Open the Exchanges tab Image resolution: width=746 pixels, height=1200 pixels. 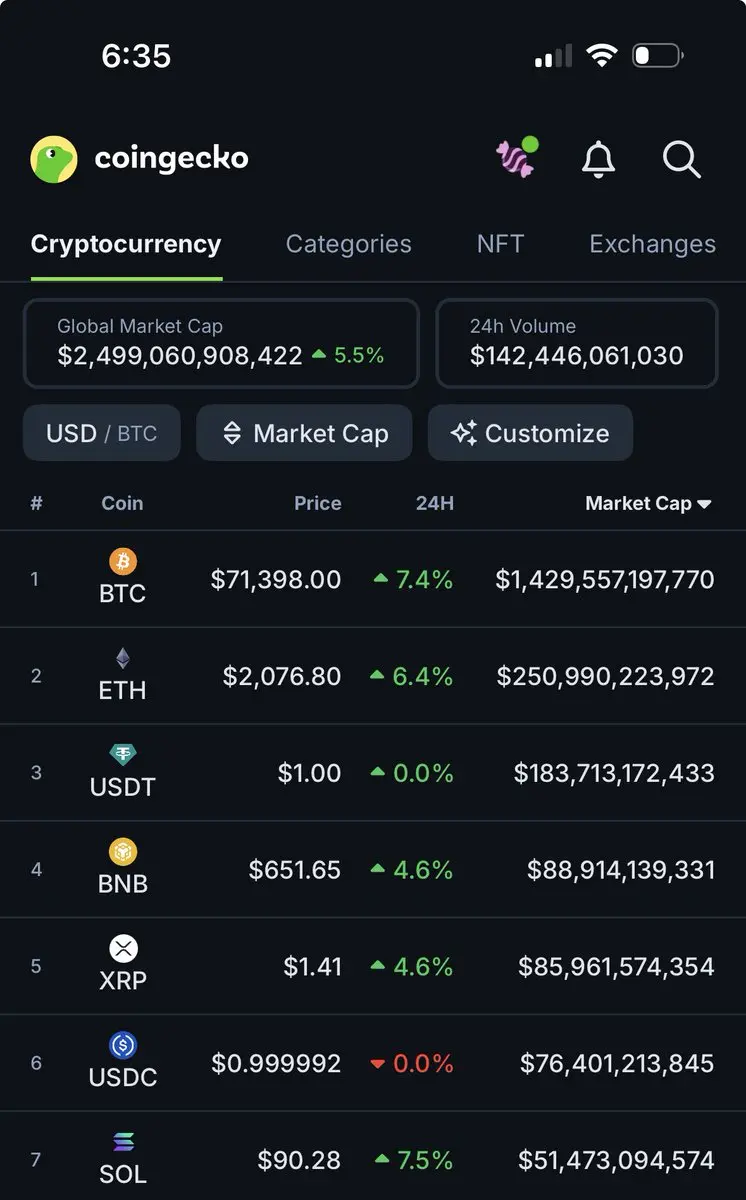tap(652, 244)
